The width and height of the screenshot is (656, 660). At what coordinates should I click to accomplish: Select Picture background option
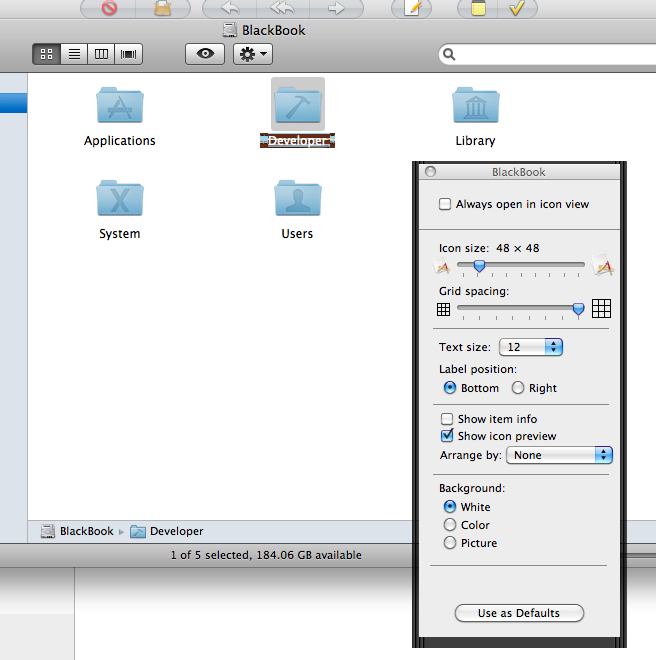pos(450,543)
